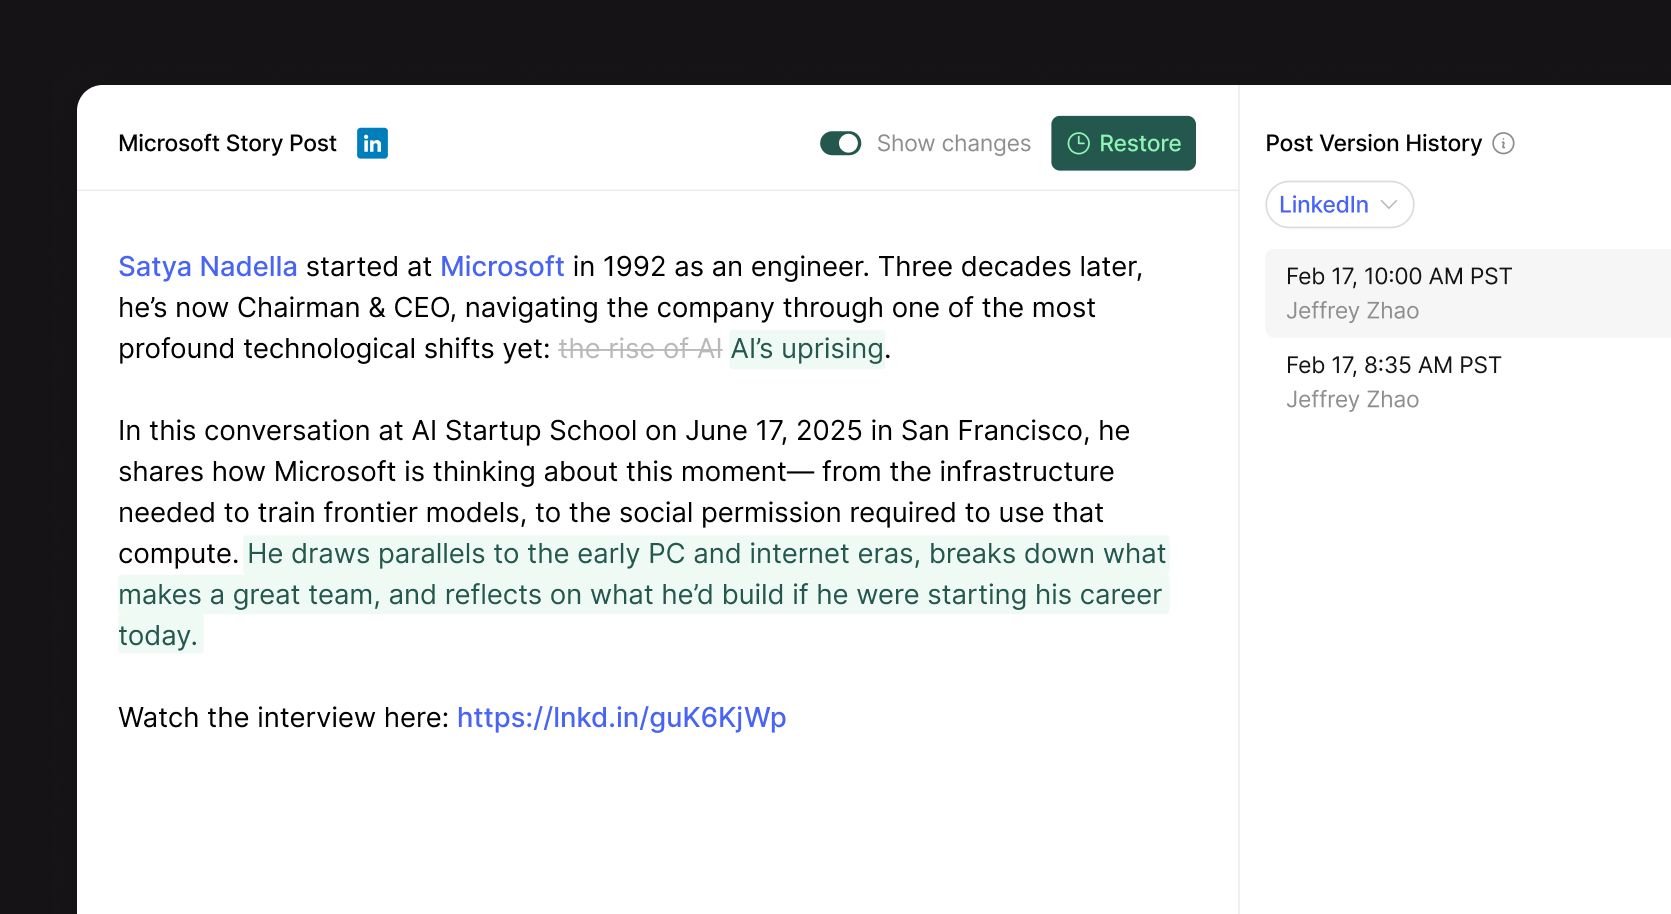
Task: Click the highlighted added sentence about PC eras
Action: coord(643,594)
